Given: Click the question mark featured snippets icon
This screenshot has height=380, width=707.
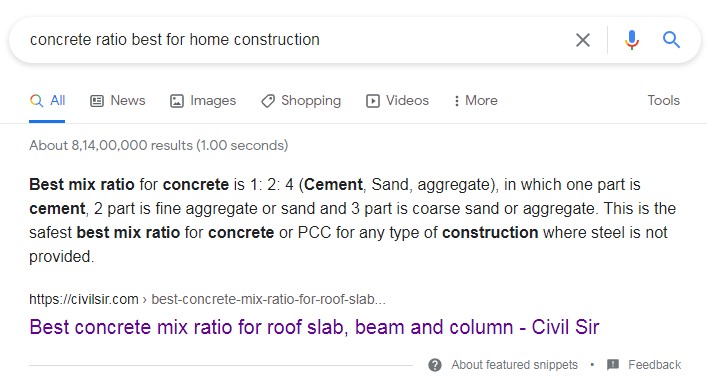Looking at the screenshot, I should [x=435, y=365].
